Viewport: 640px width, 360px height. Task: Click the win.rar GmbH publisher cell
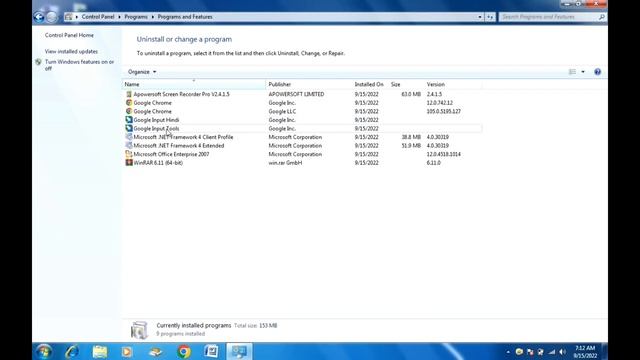285,163
